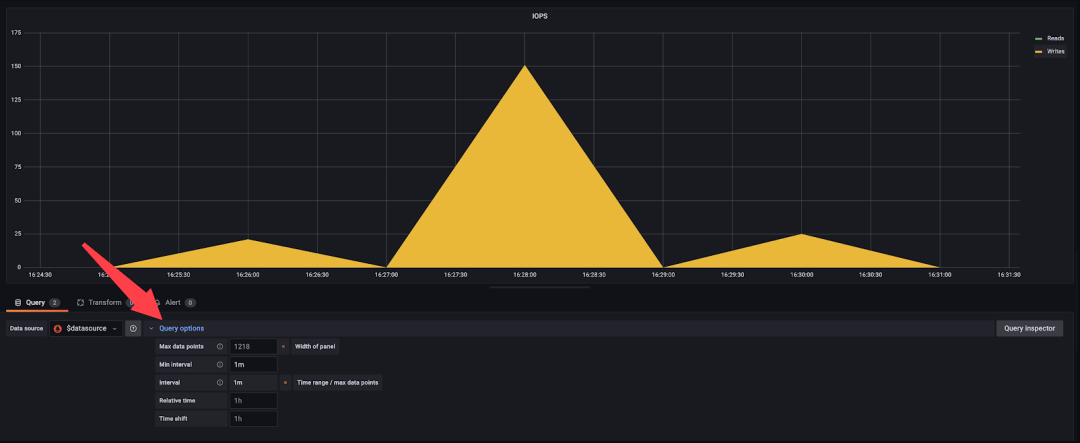Screen dimensions: 1080x443
Task: Click the Transform tab icon
Action: 81,302
